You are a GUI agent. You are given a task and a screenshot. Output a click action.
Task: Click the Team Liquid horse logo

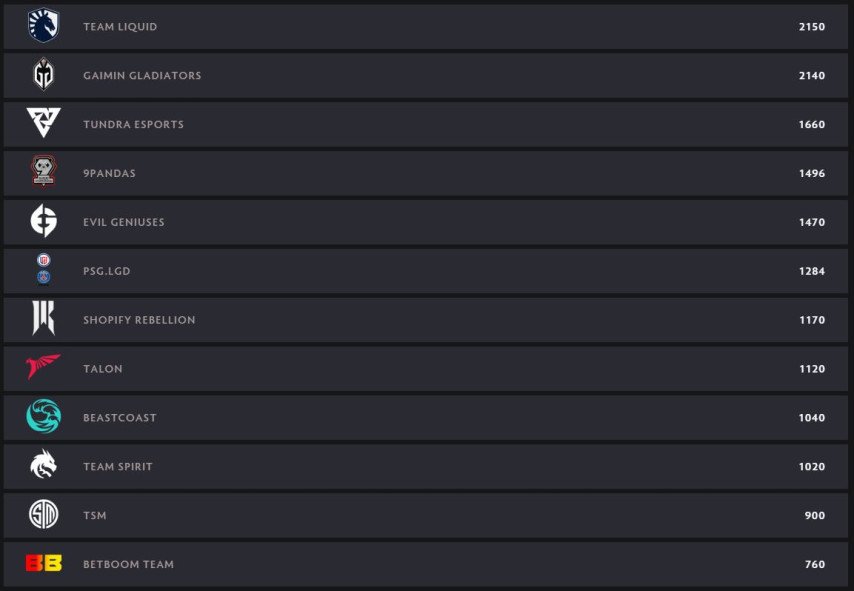point(42,27)
